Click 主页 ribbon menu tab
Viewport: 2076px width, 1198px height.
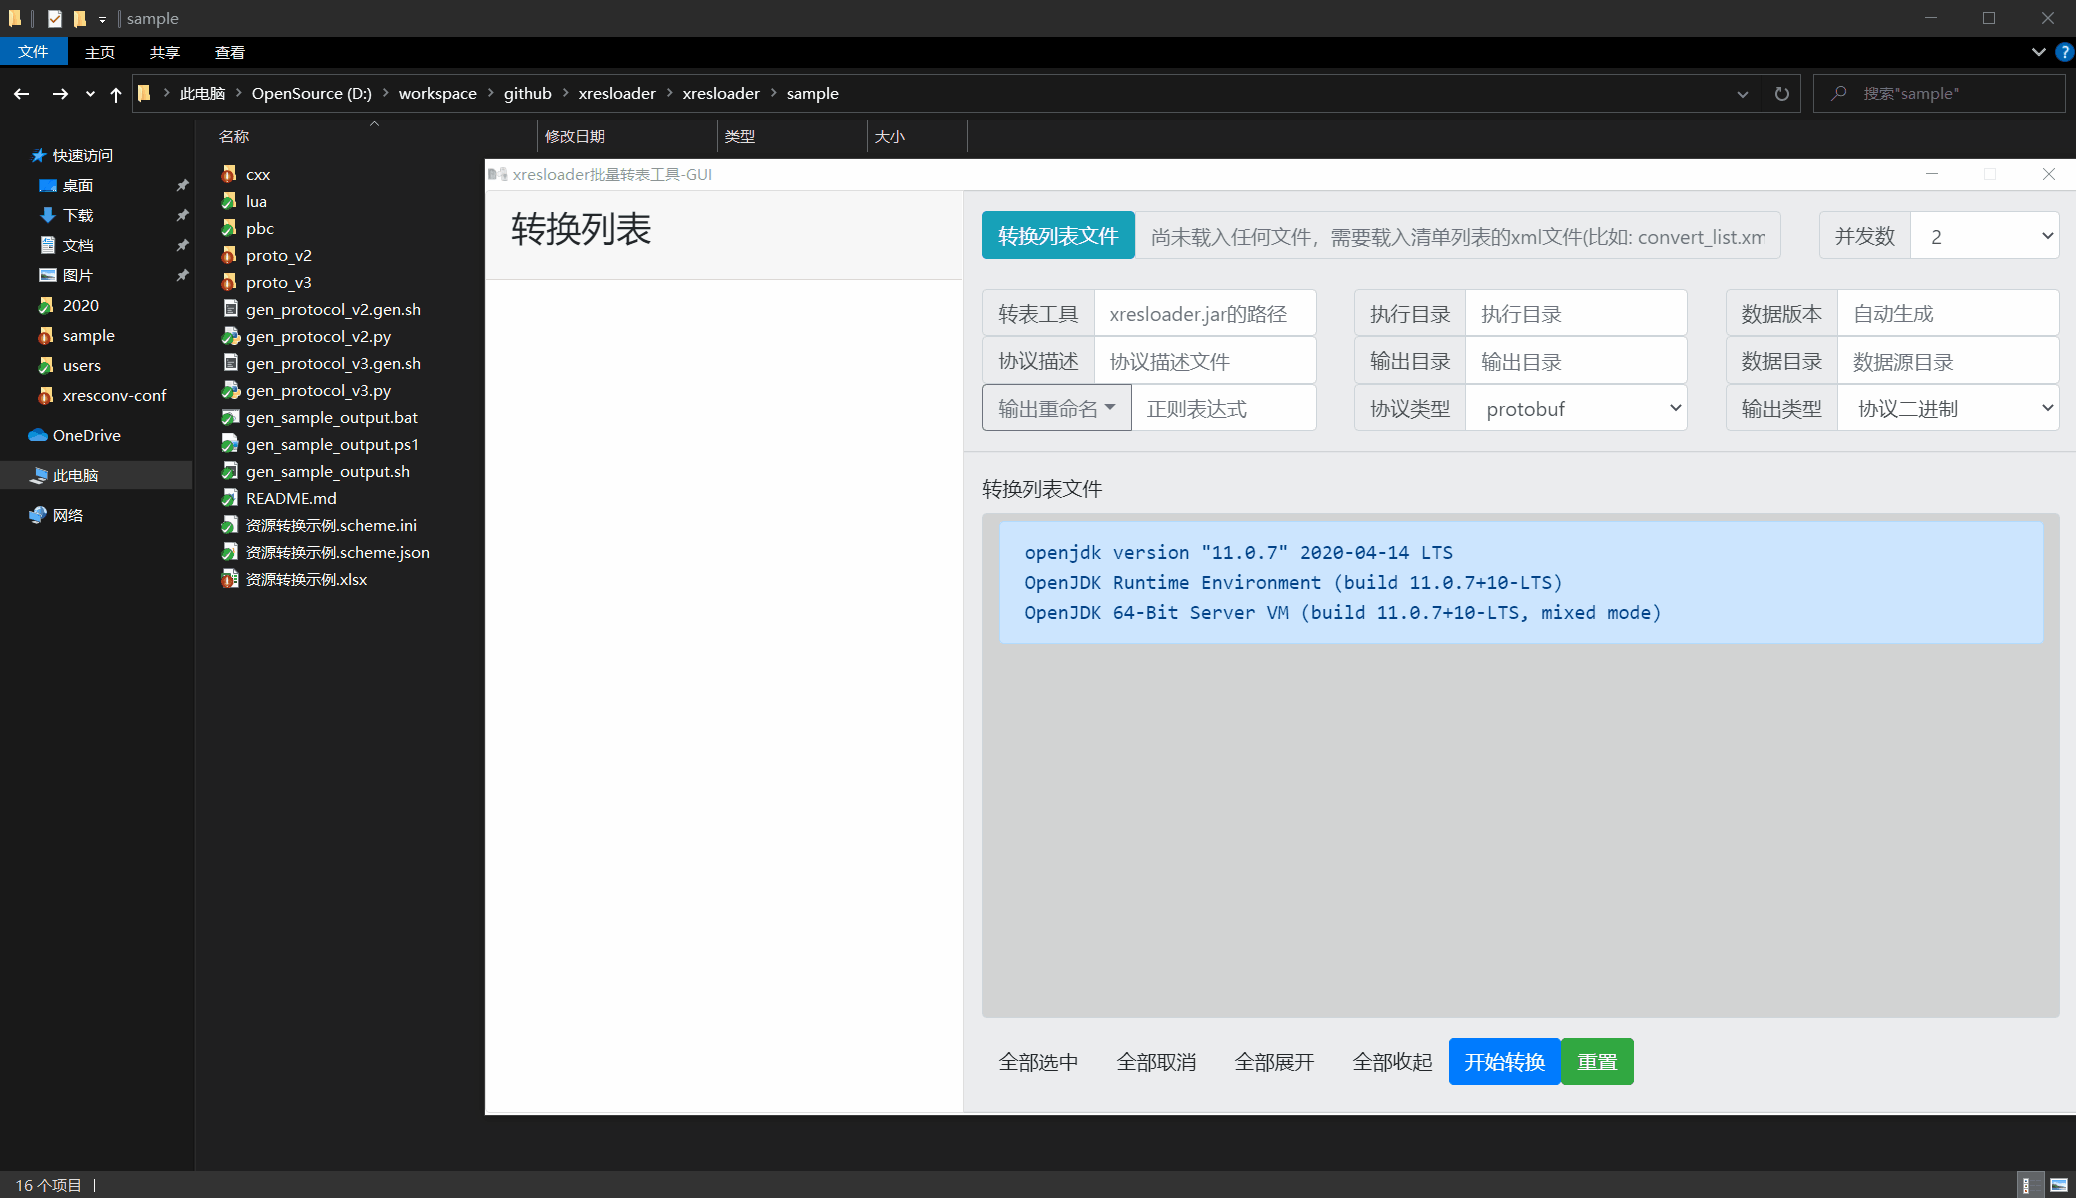tap(101, 53)
